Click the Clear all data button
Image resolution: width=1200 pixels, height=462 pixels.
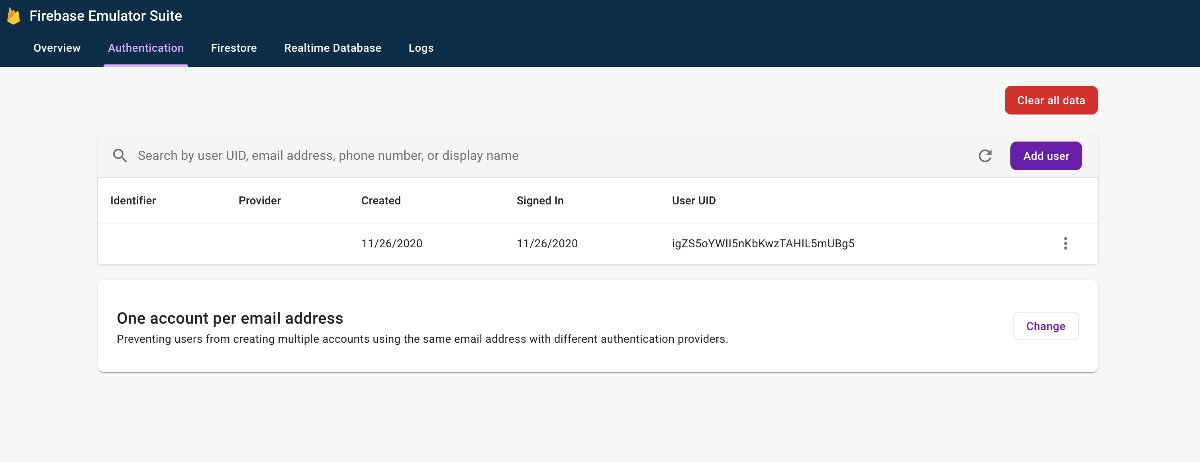point(1051,100)
